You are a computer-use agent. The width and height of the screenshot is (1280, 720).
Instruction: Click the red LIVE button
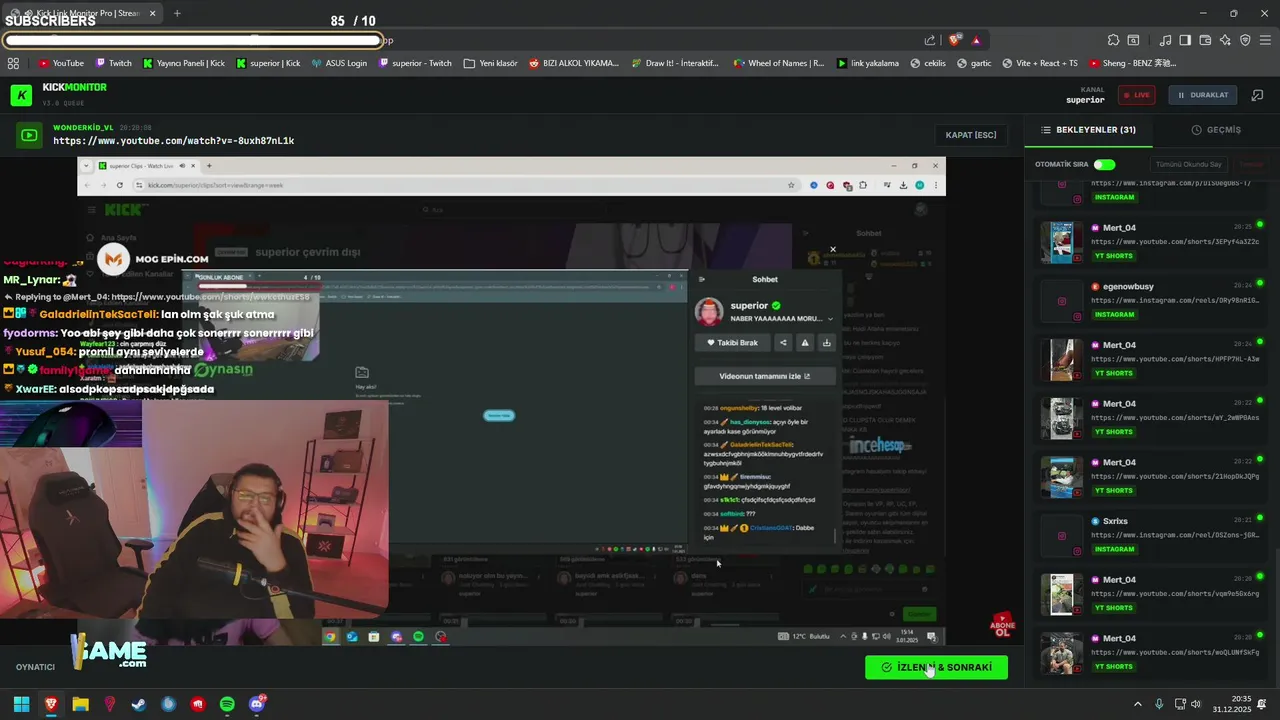coord(1136,95)
